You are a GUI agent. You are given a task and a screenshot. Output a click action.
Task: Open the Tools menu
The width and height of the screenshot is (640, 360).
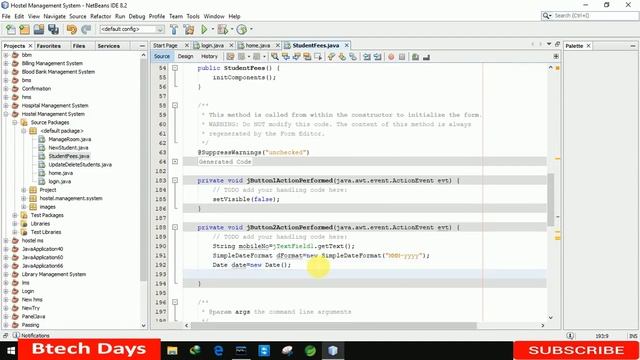click(x=193, y=16)
